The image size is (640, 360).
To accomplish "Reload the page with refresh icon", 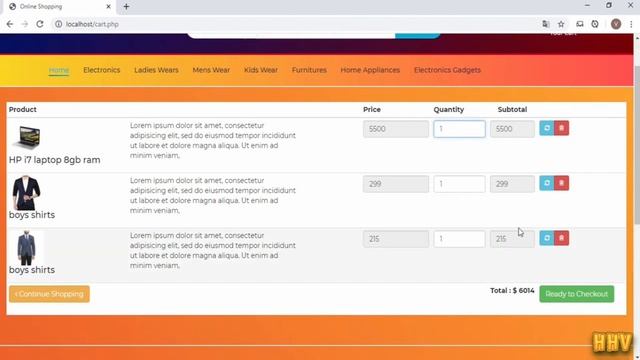I will pos(40,24).
